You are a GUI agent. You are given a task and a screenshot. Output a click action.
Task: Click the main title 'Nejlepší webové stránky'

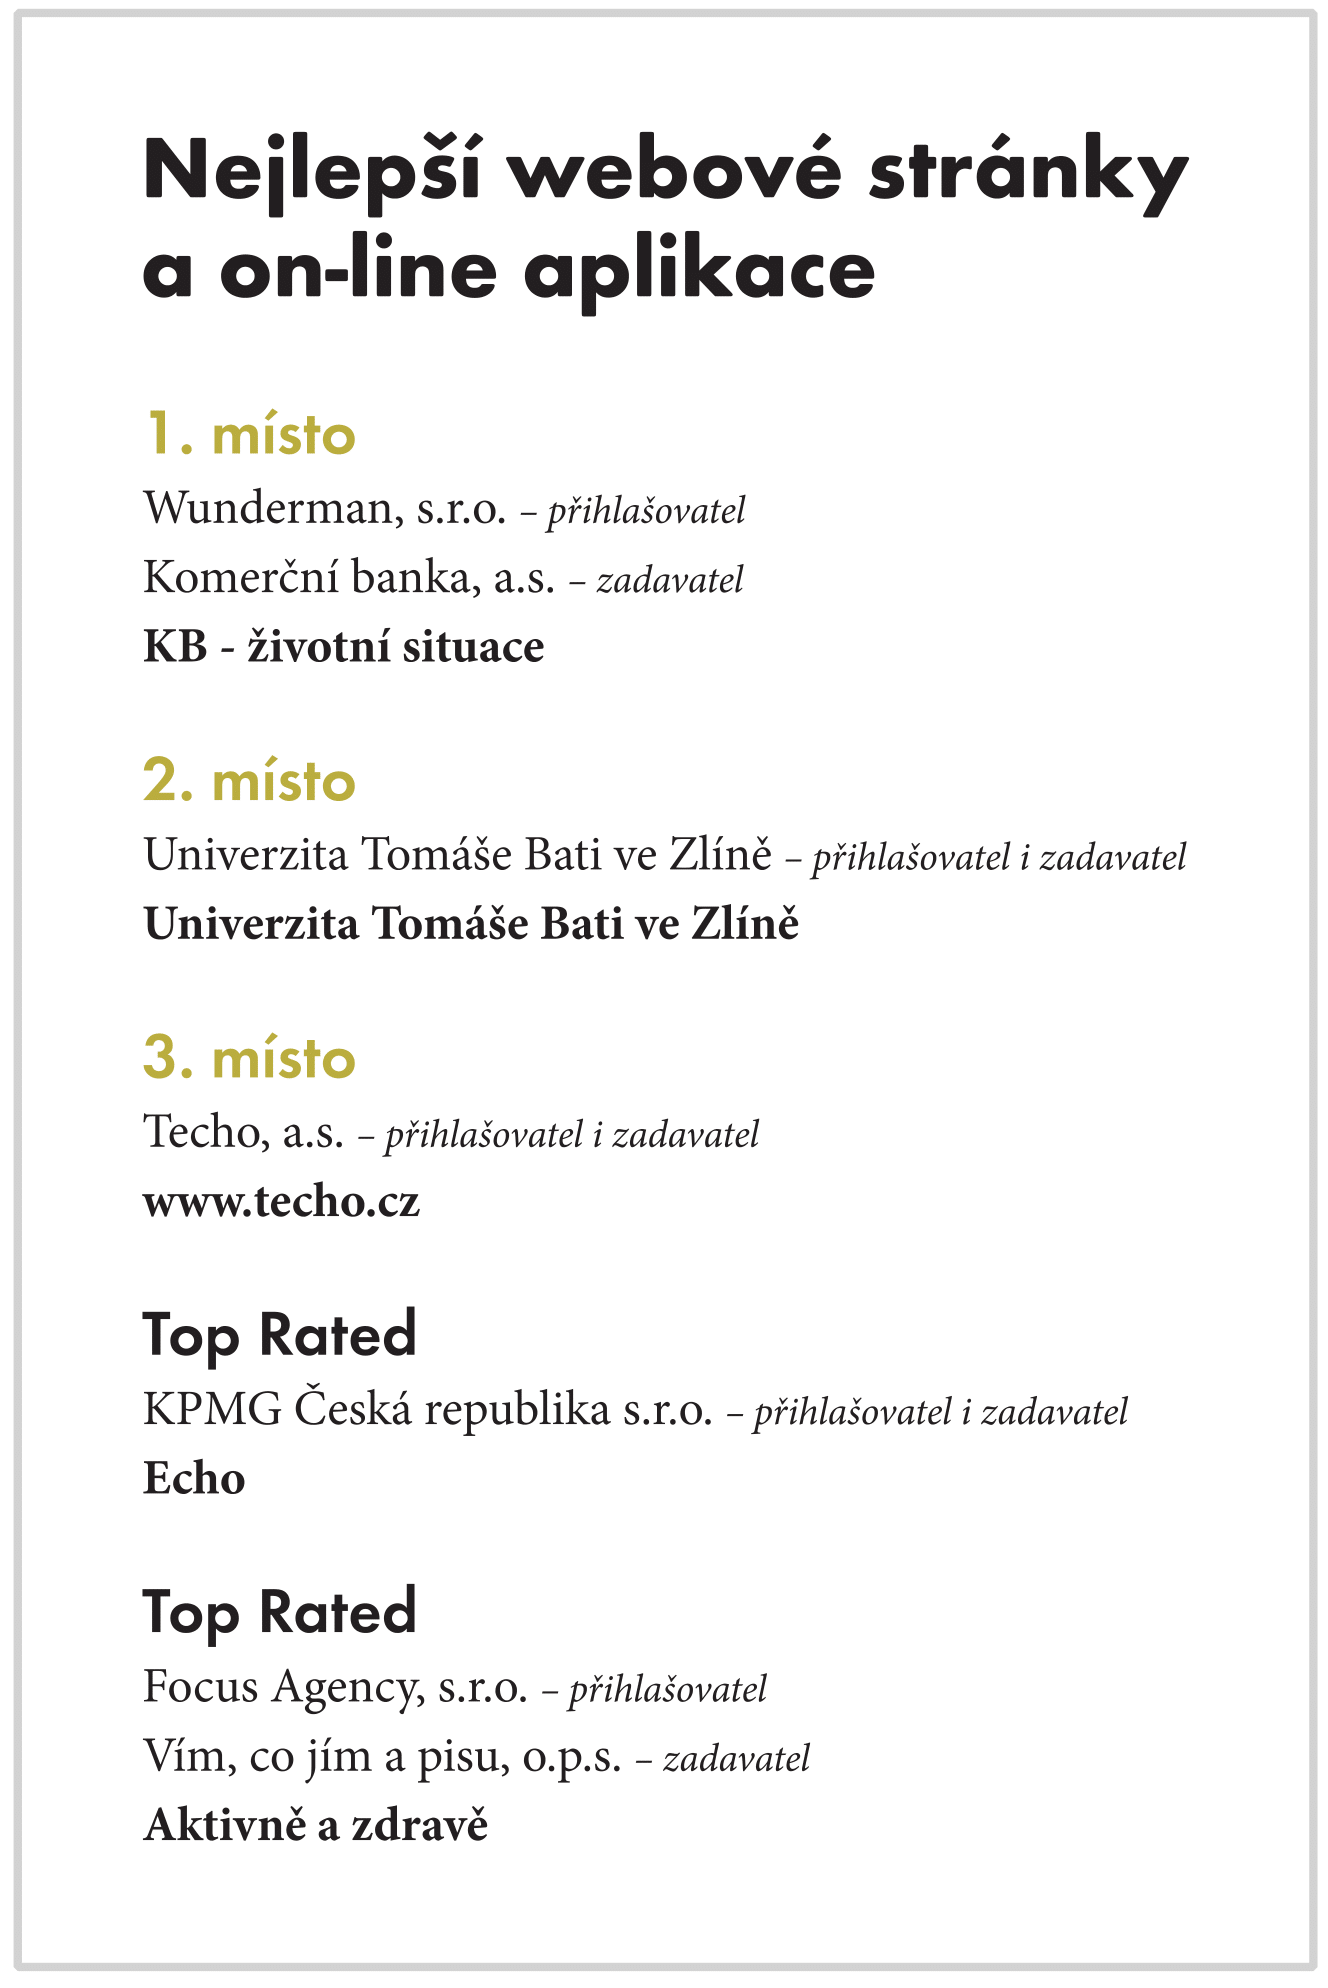click(x=666, y=172)
